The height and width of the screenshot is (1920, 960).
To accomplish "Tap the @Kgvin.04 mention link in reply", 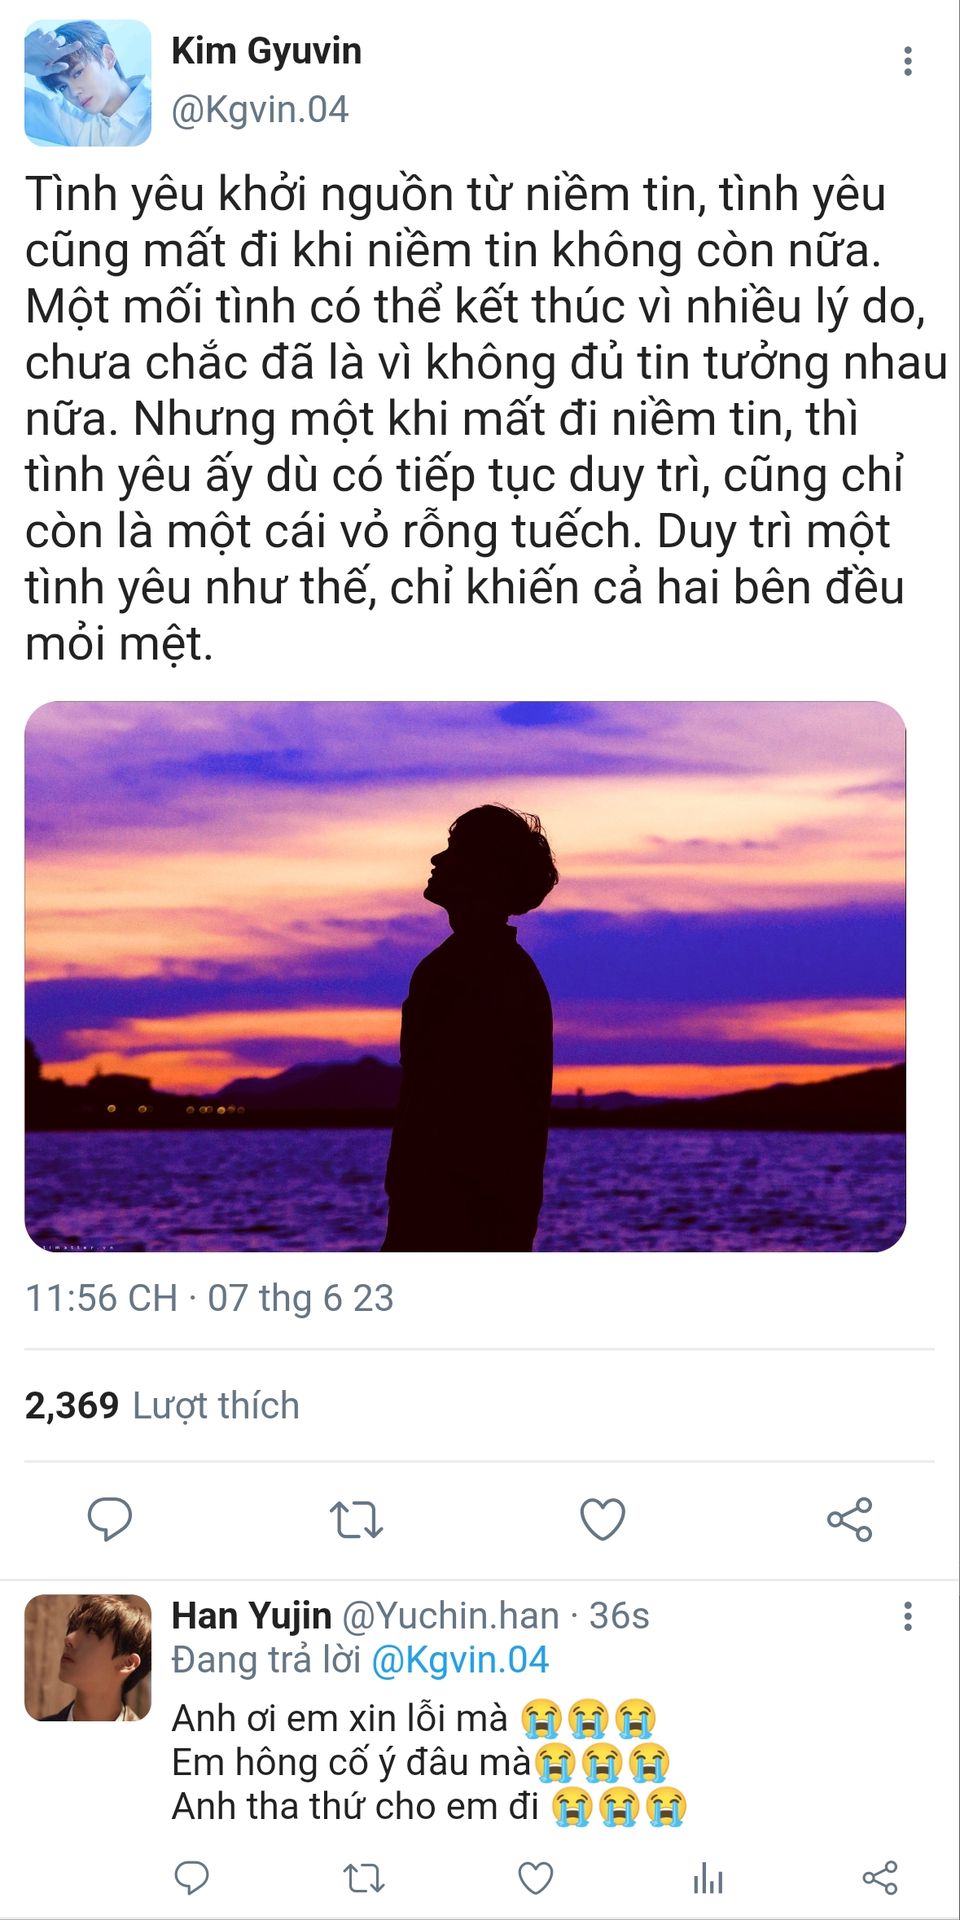I will coord(460,1660).
